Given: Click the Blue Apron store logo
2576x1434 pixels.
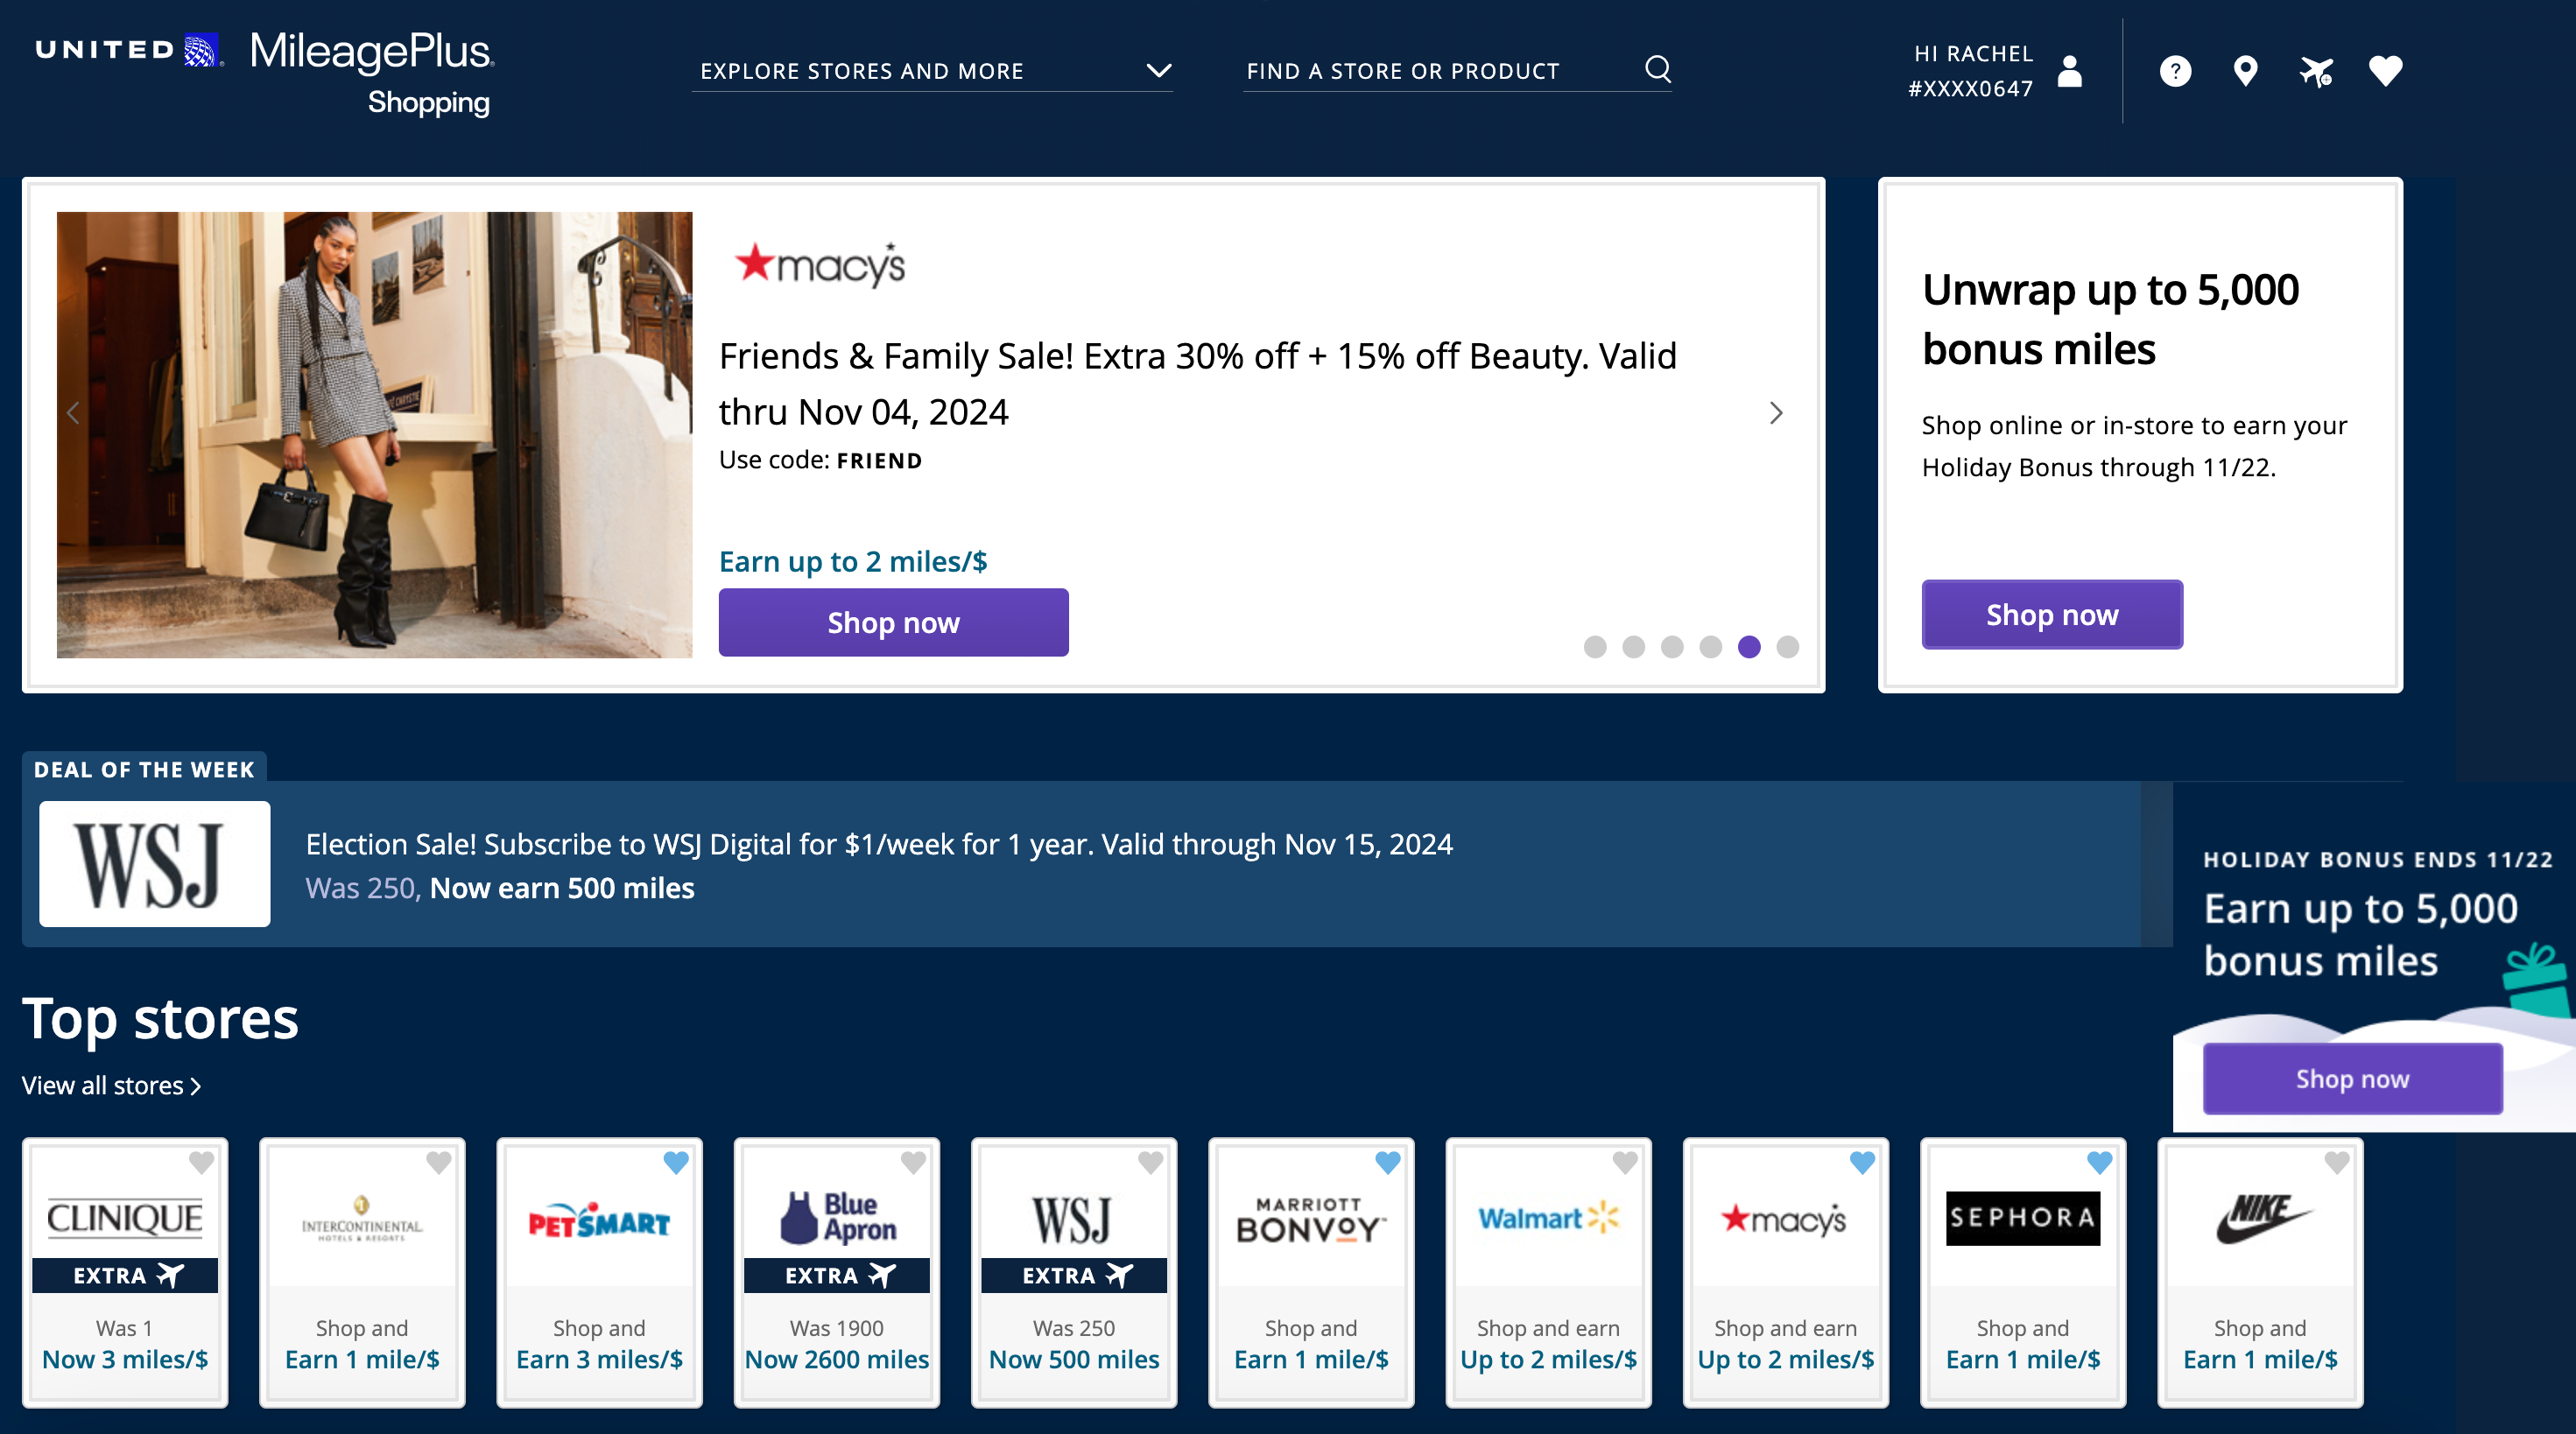Looking at the screenshot, I should click(837, 1218).
